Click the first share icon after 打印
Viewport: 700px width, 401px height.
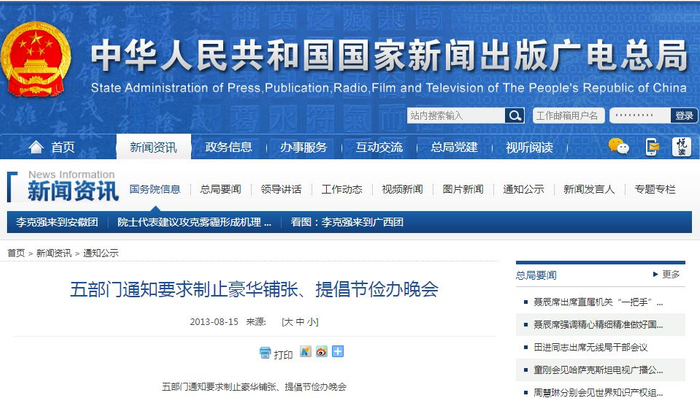(305, 351)
